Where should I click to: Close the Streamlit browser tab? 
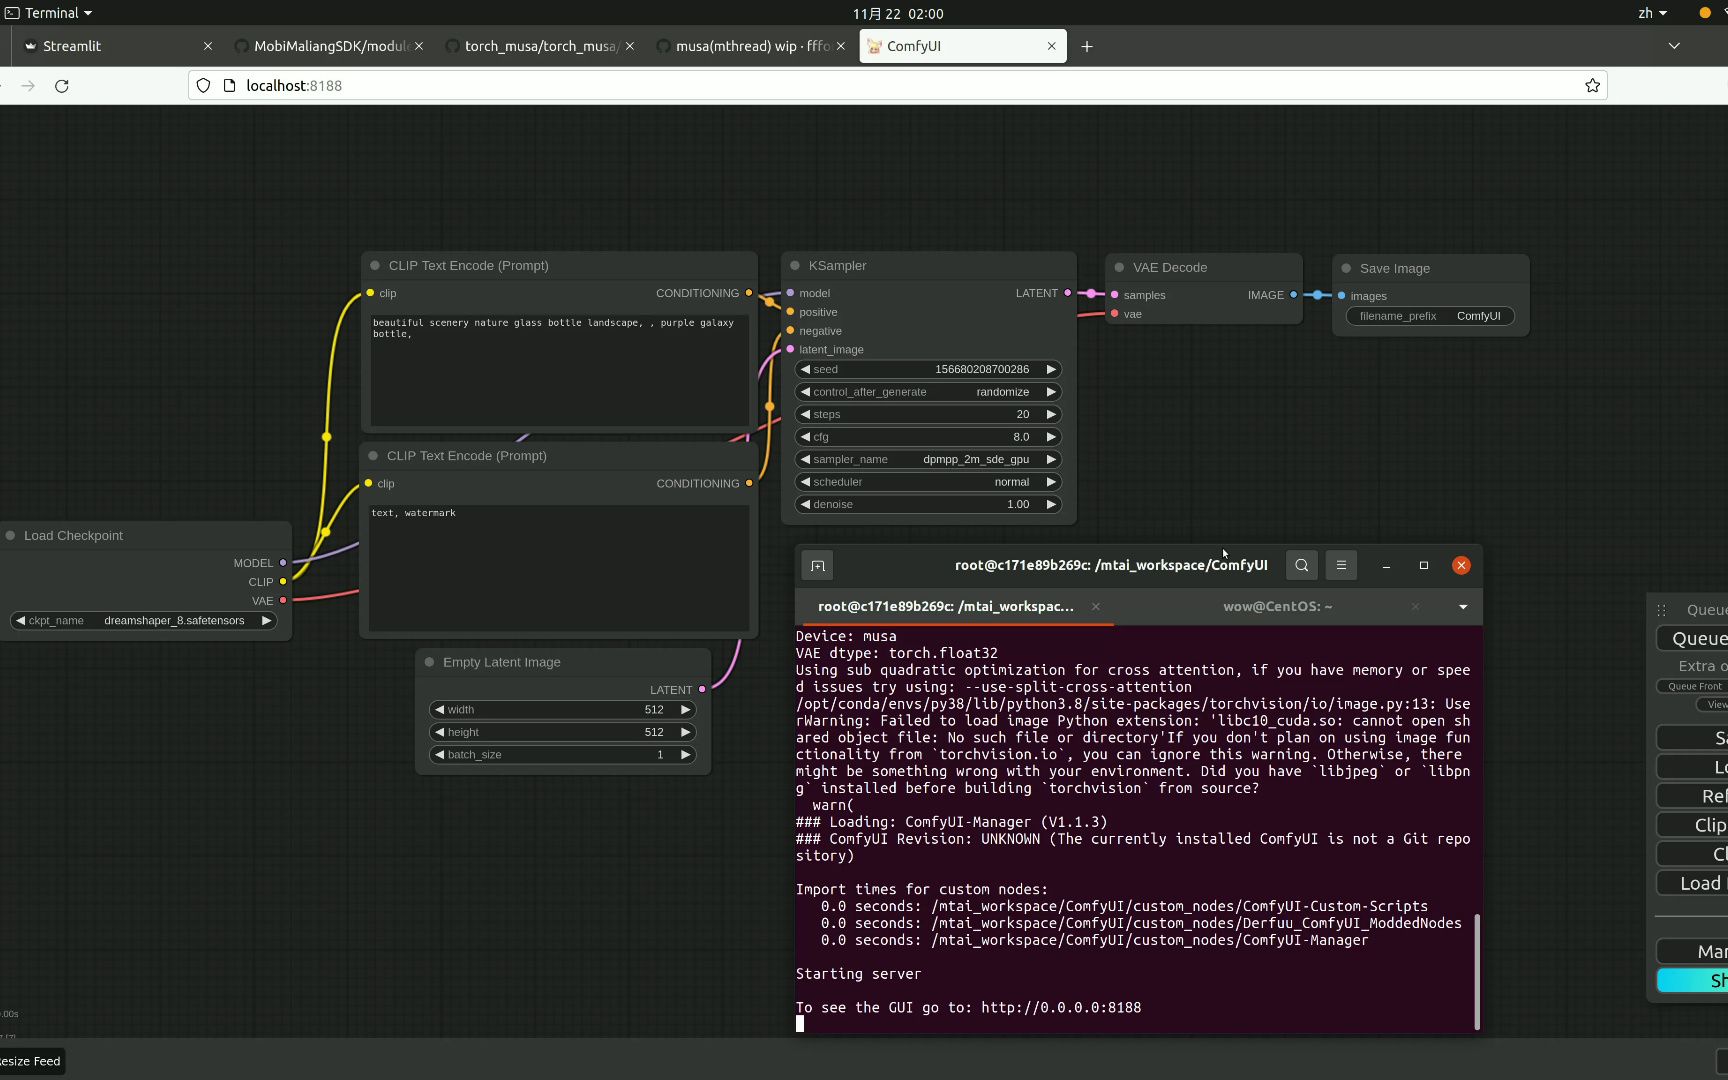[x=208, y=46]
